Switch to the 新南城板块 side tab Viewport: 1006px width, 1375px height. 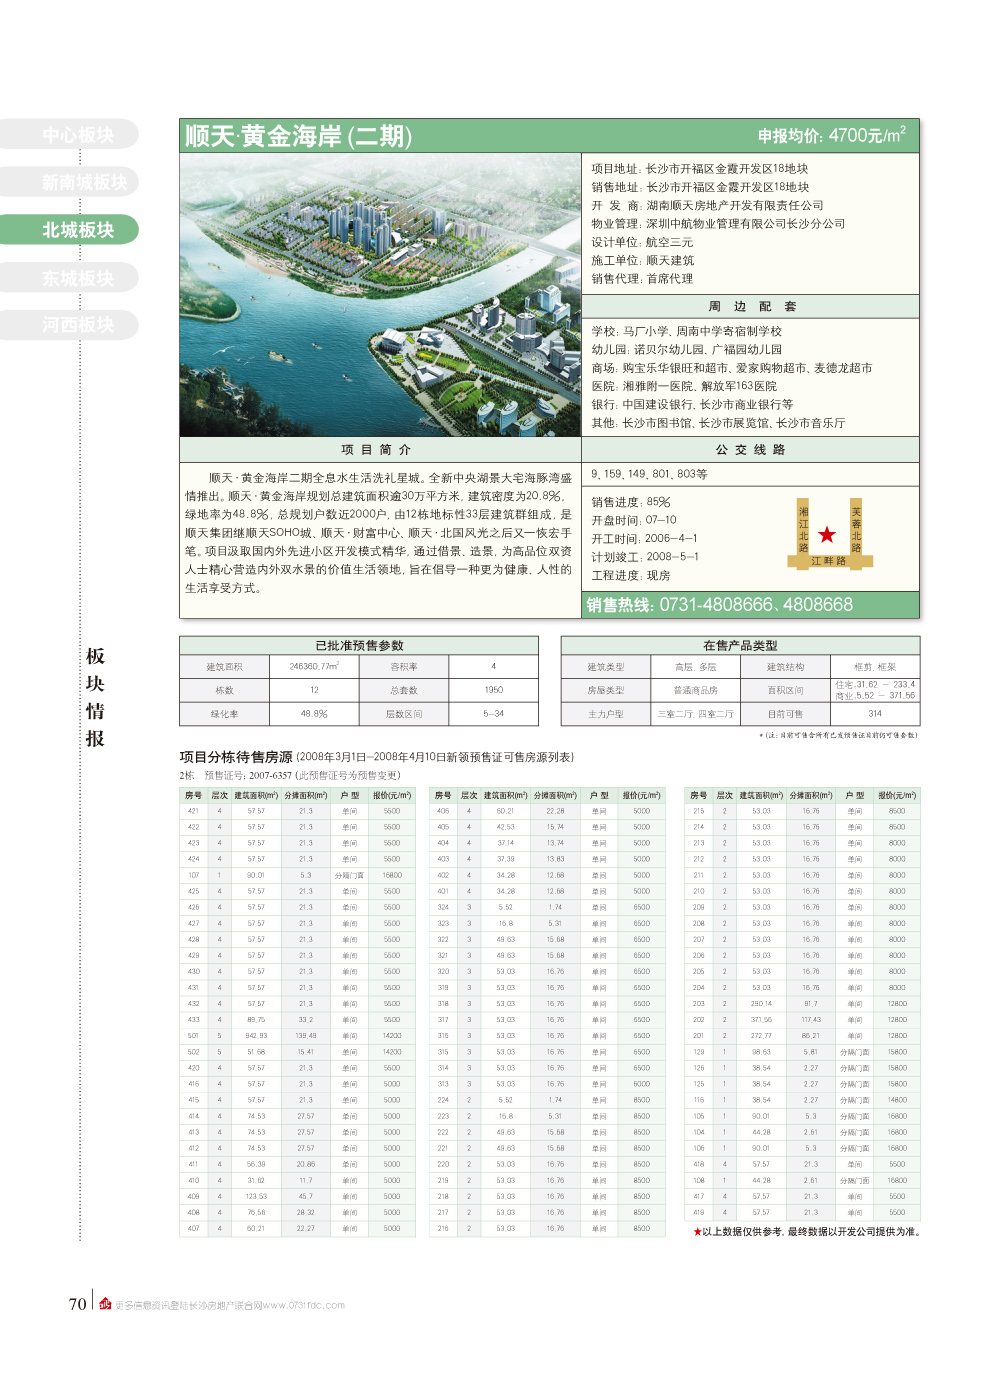(x=70, y=182)
